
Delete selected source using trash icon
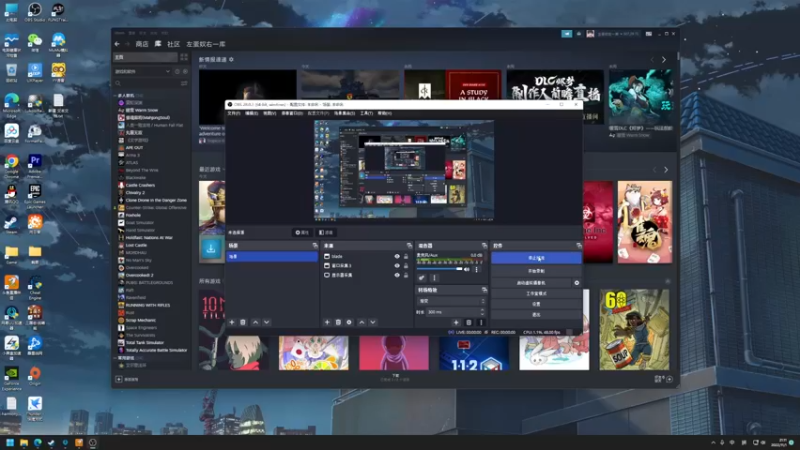(x=338, y=322)
